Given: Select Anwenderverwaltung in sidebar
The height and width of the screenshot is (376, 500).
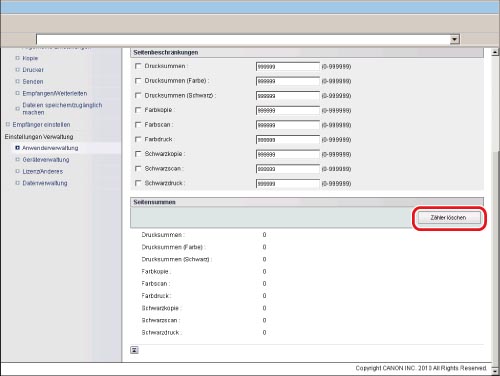Looking at the screenshot, I should pos(50,148).
